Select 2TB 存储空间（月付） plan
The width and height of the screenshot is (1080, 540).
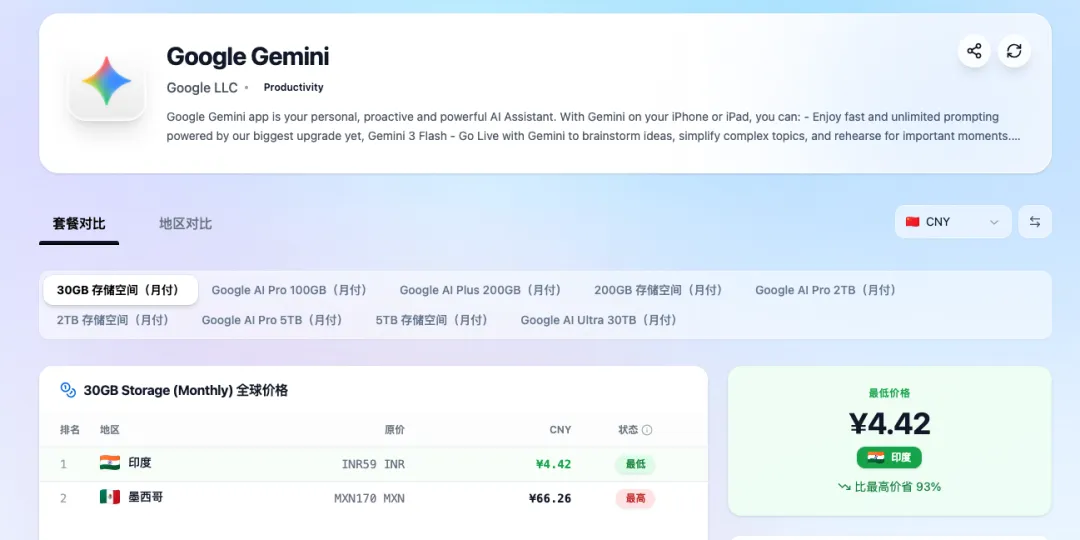coord(115,320)
